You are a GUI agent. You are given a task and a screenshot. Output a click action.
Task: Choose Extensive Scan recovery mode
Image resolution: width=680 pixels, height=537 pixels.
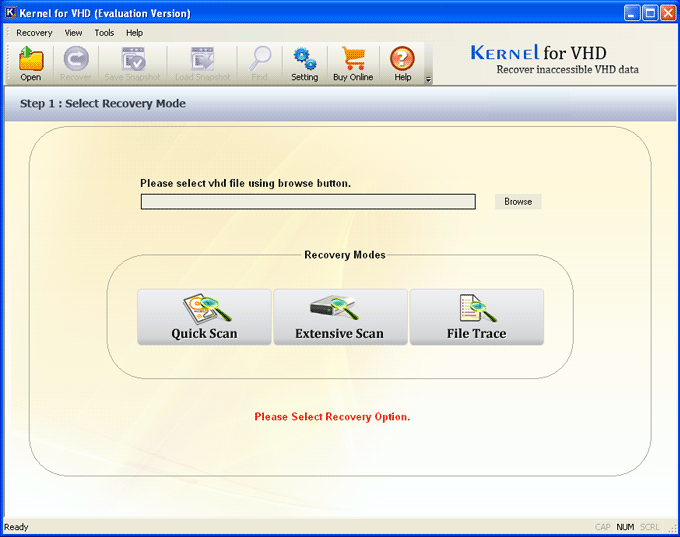pyautogui.click(x=340, y=317)
